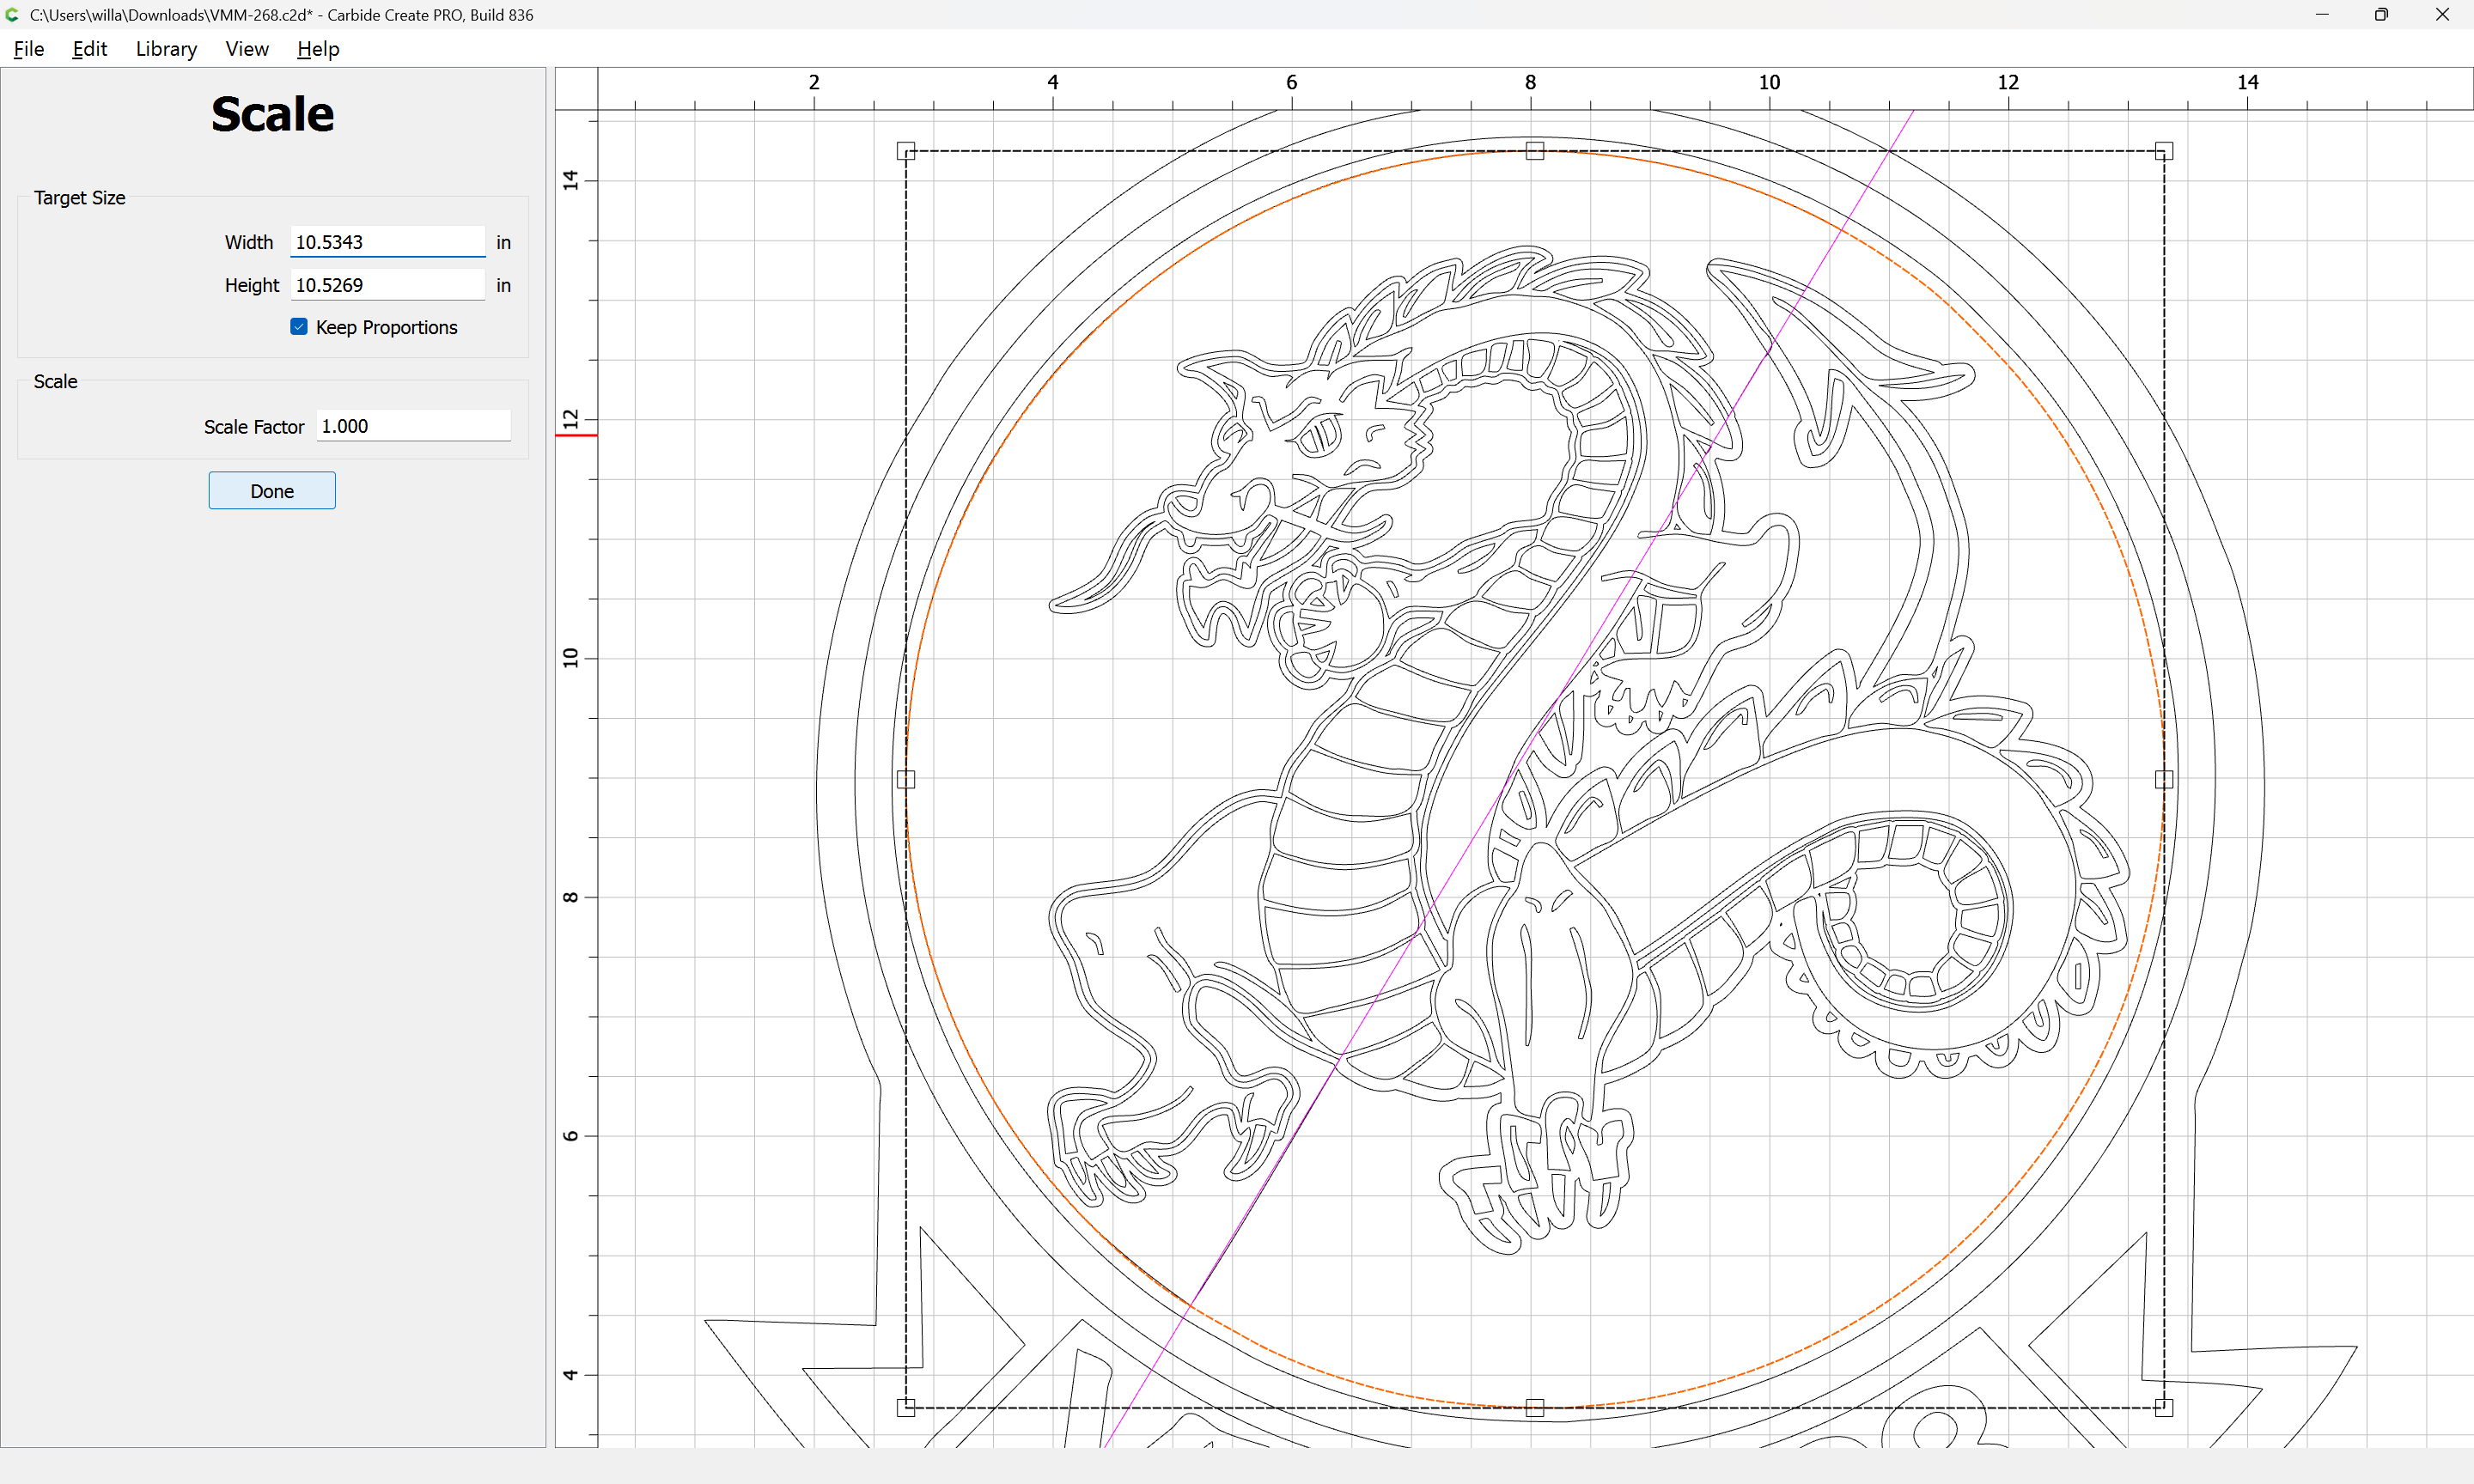Open the File menu

(28, 49)
